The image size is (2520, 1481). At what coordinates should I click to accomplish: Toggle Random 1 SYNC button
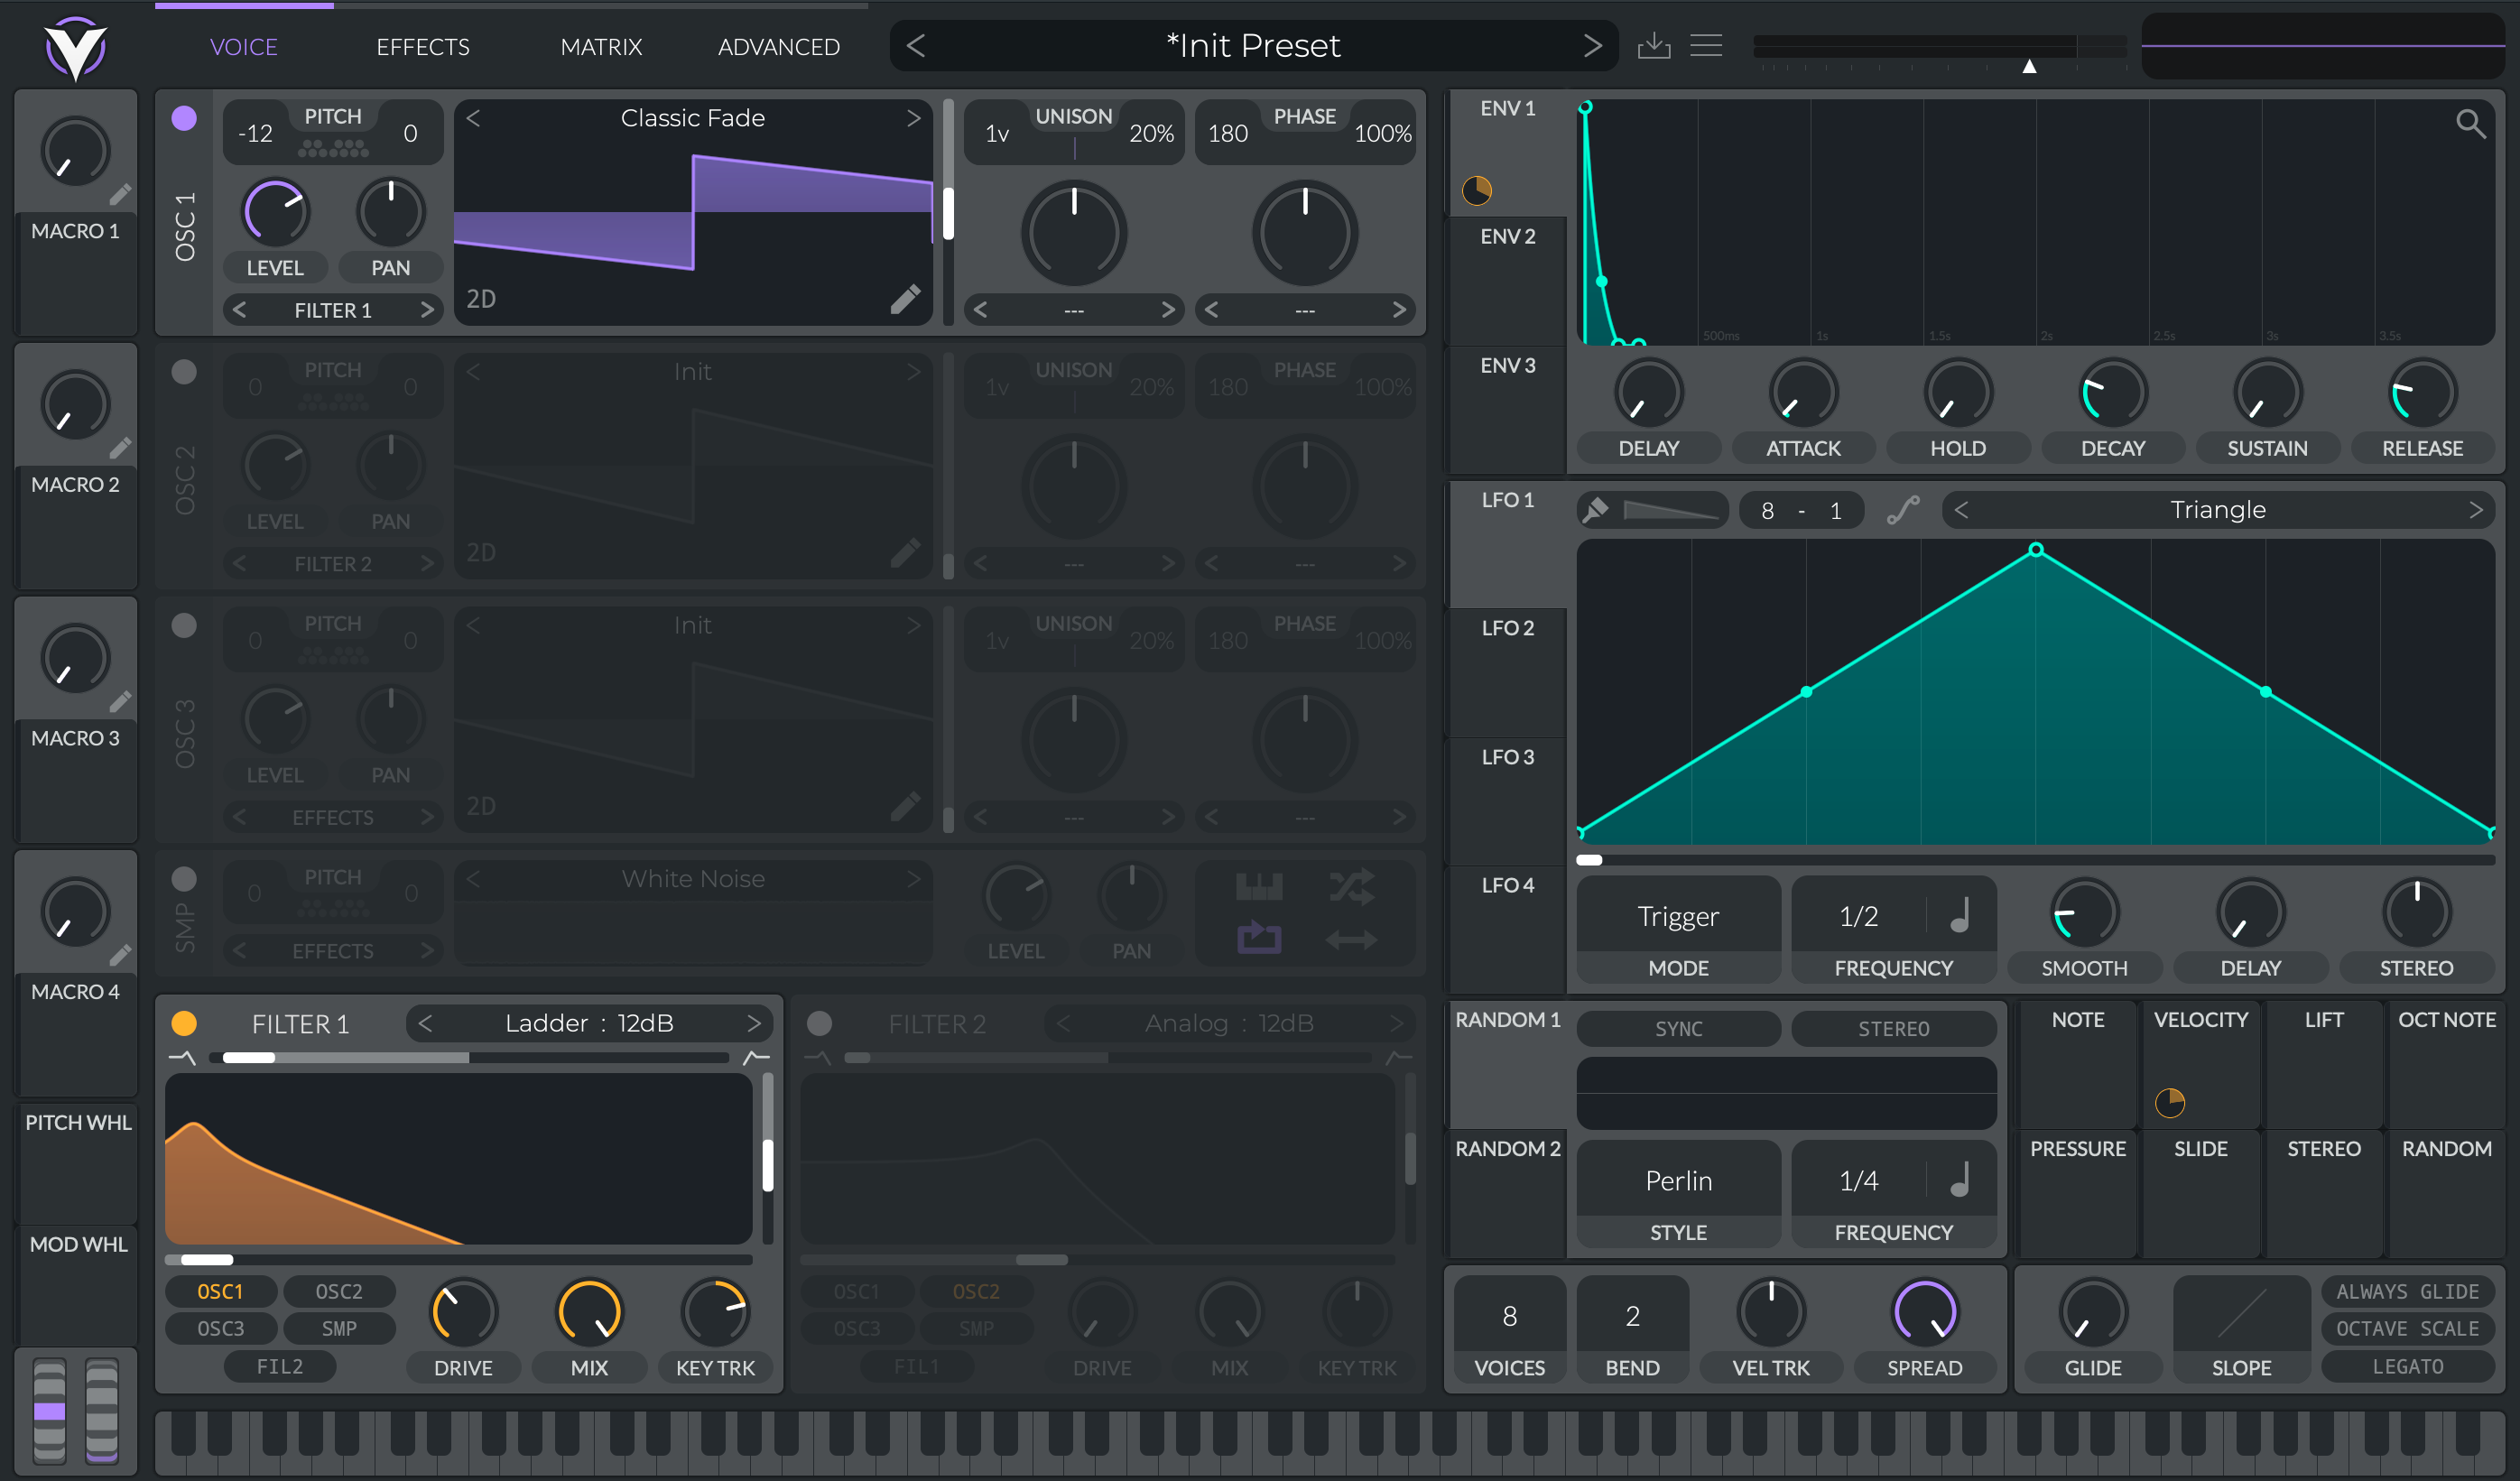[x=1678, y=1028]
